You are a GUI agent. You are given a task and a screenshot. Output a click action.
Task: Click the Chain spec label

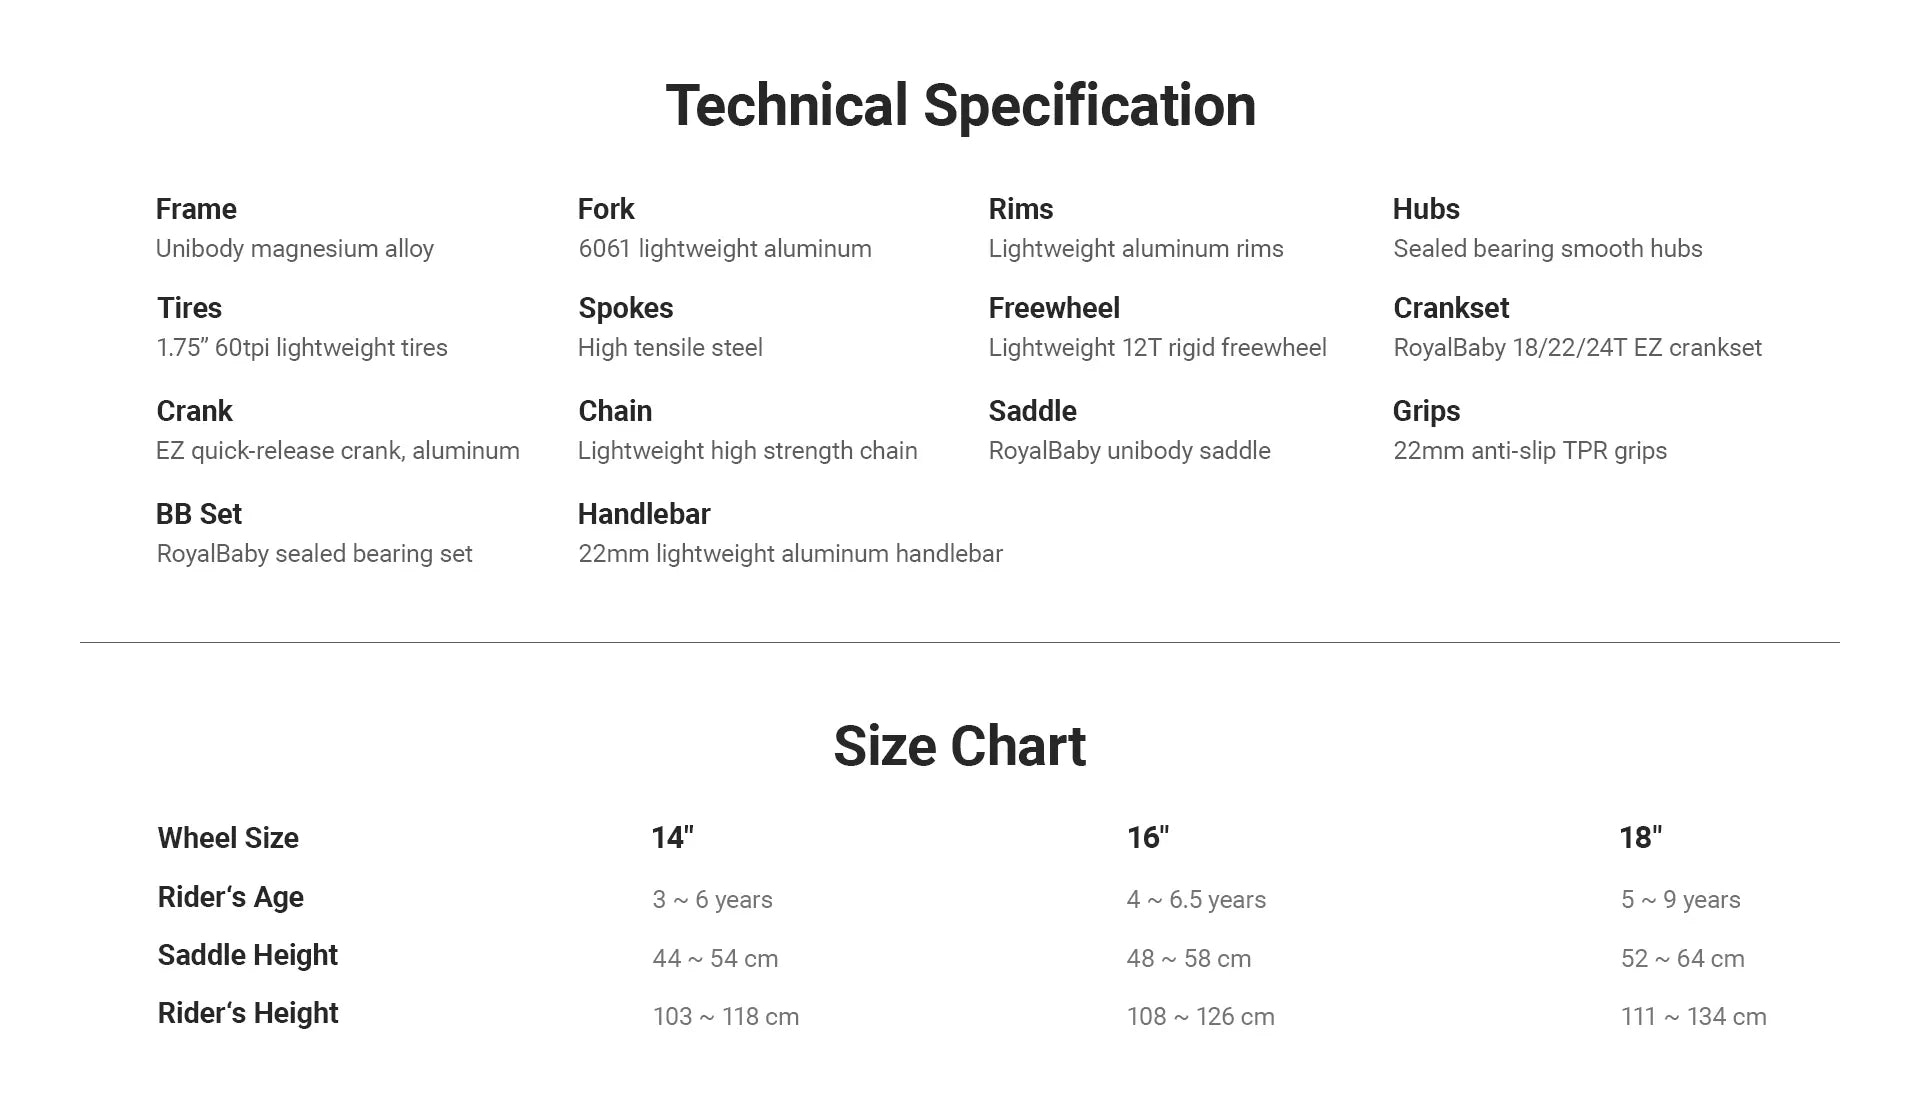point(615,411)
